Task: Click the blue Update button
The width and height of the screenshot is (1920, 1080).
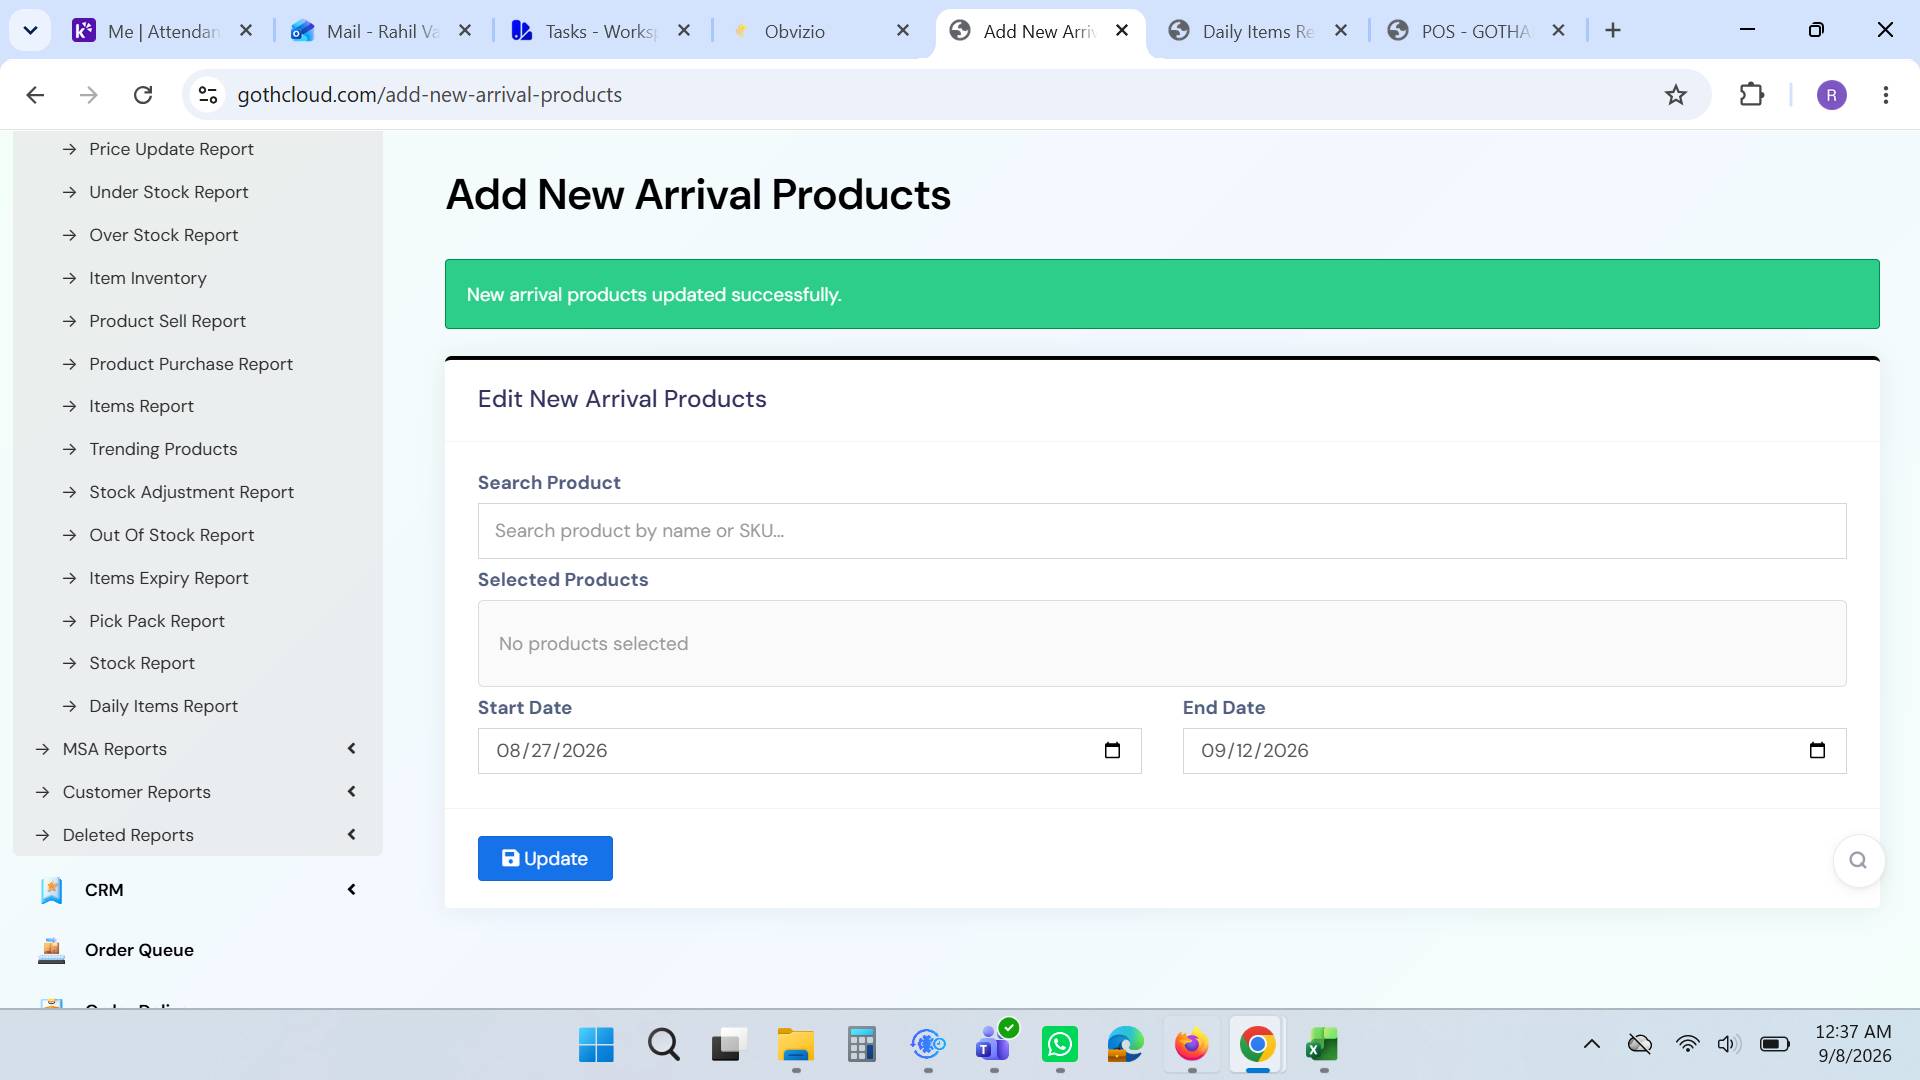Action: tap(545, 858)
